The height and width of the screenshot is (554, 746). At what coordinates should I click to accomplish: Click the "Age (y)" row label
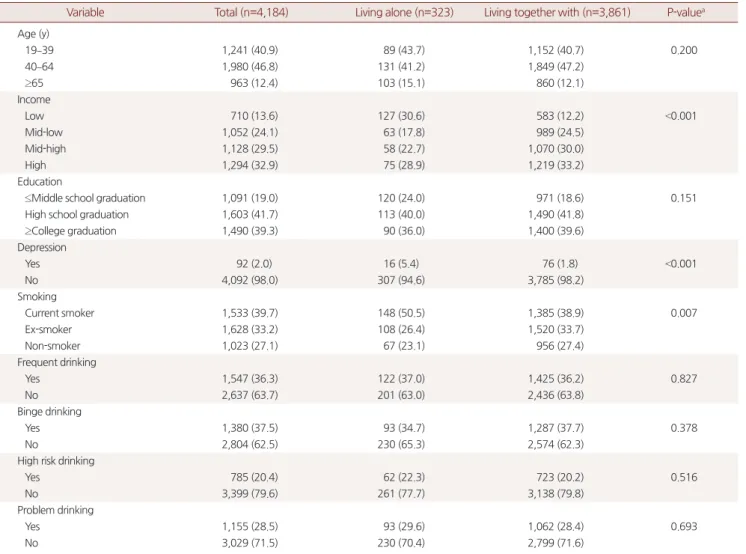pos(33,34)
